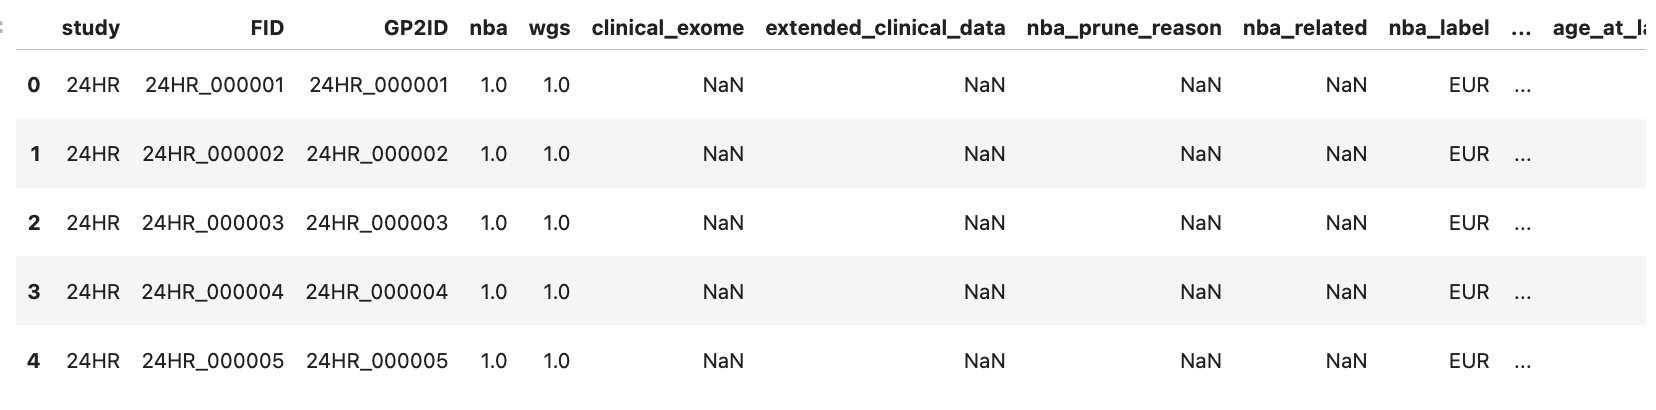Select the nba_label column header
The width and height of the screenshot is (1656, 410).
tap(1438, 28)
